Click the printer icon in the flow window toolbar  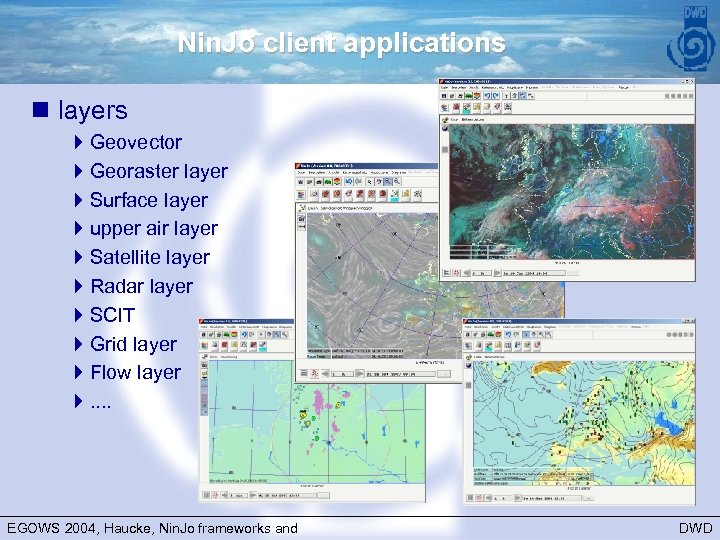tap(319, 182)
